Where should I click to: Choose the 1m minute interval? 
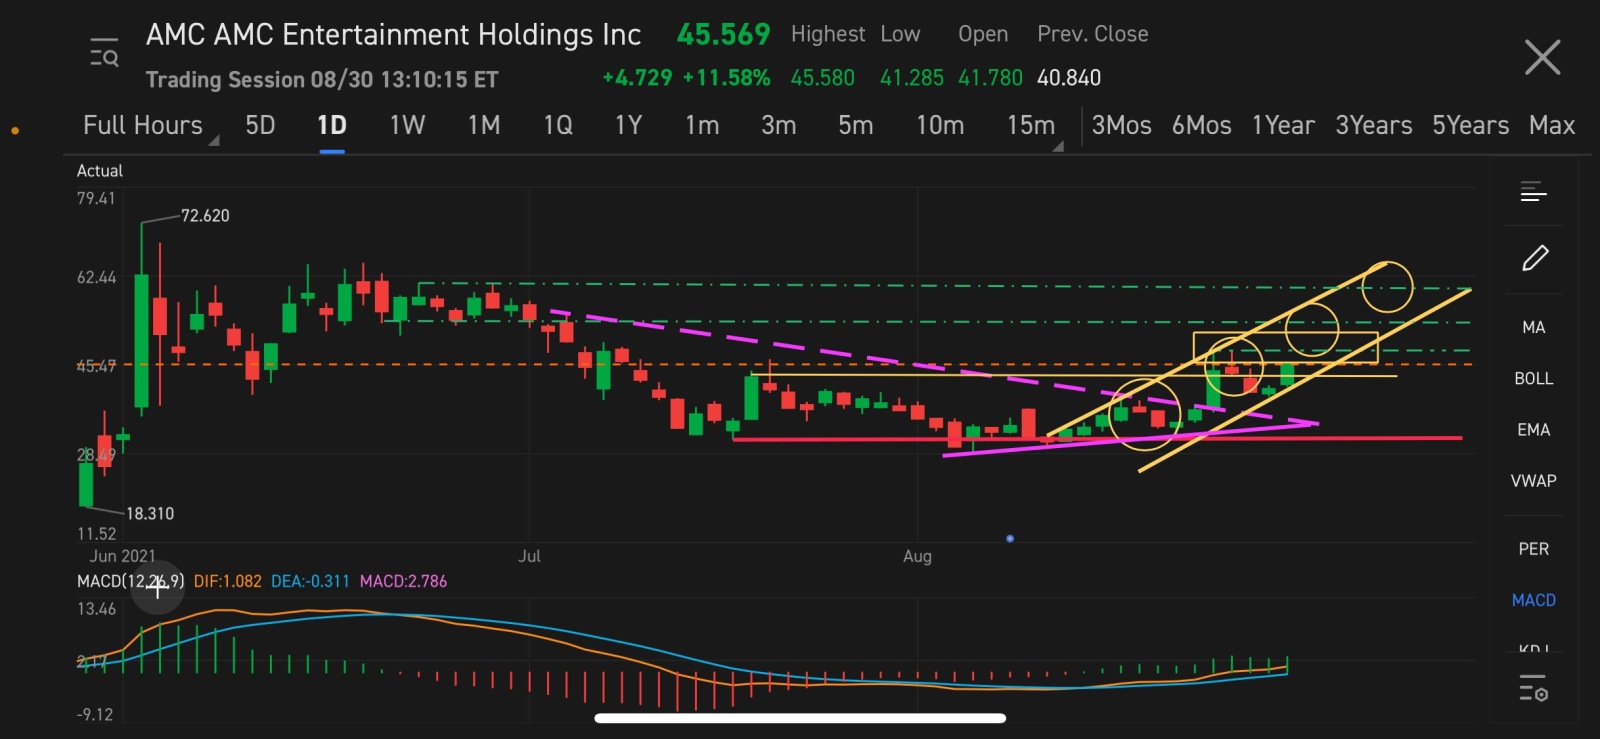click(x=702, y=126)
